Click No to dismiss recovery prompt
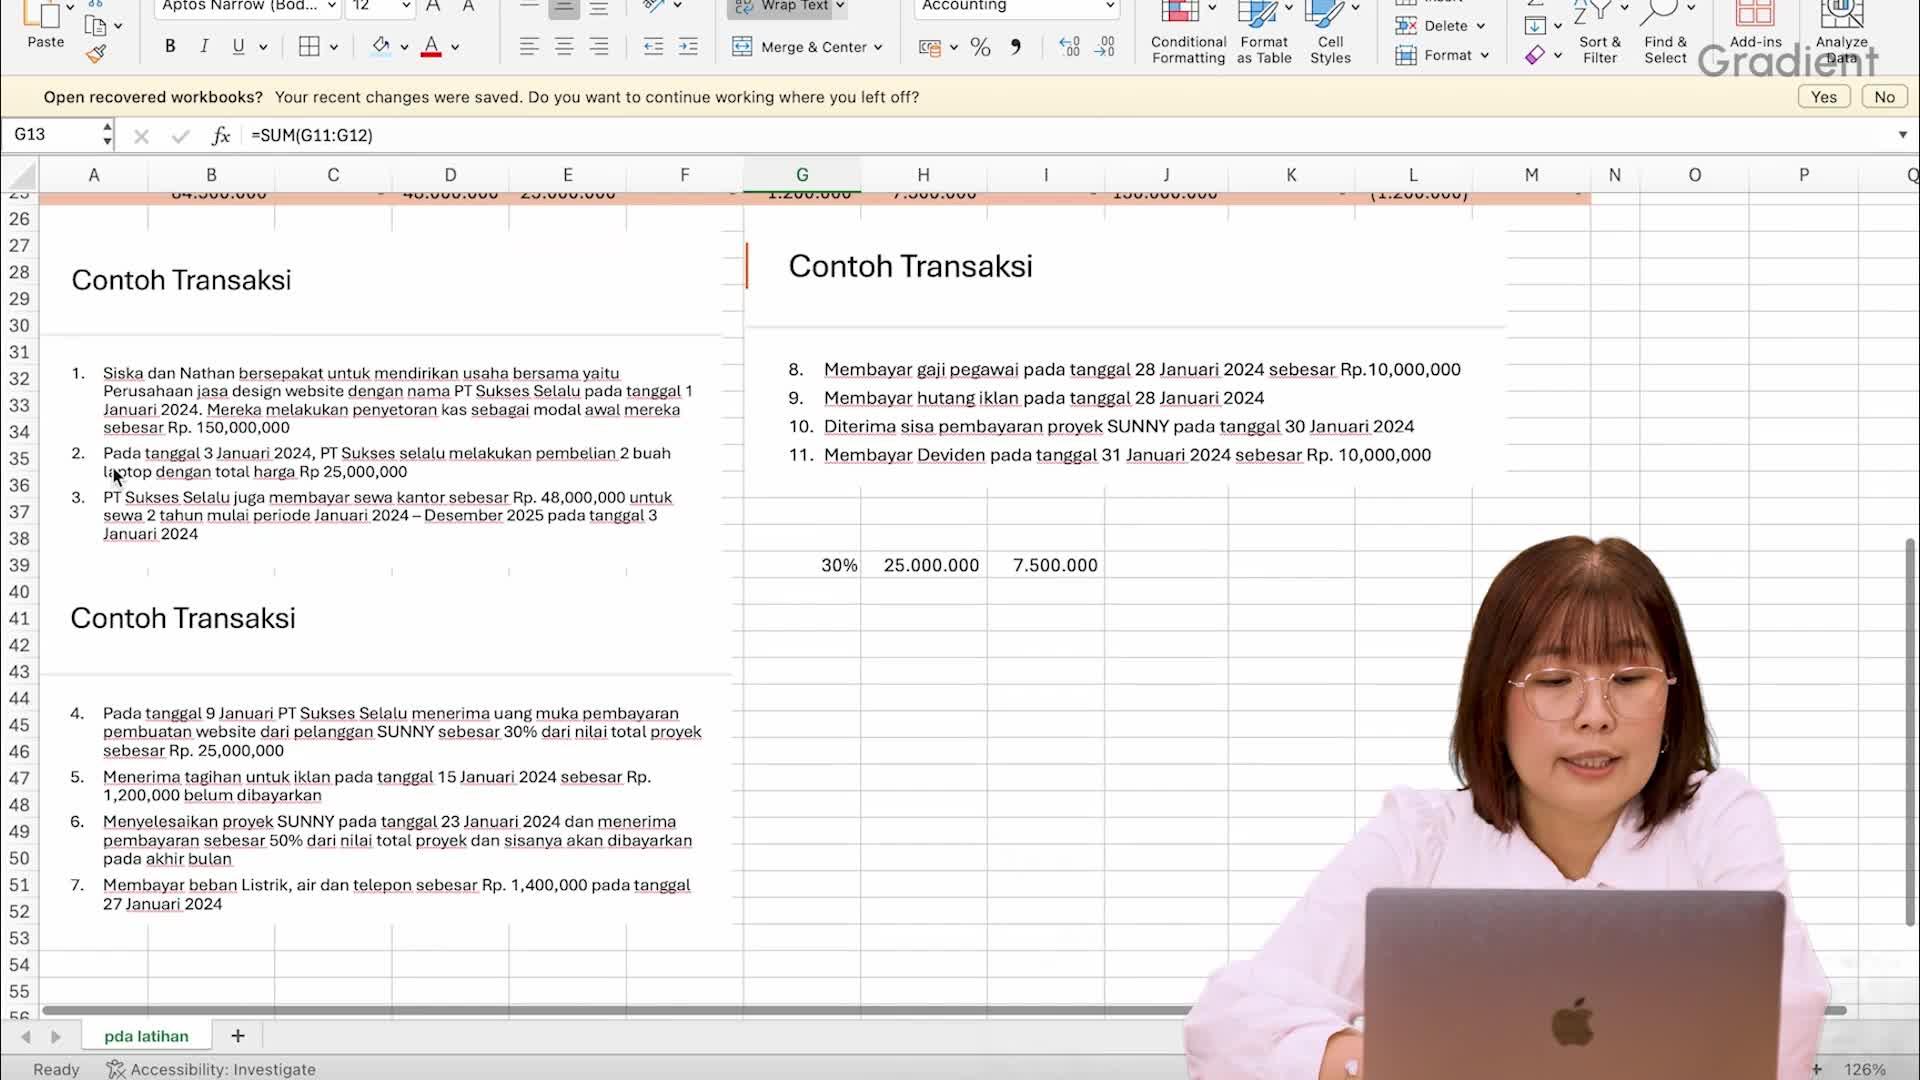 pyautogui.click(x=1884, y=96)
